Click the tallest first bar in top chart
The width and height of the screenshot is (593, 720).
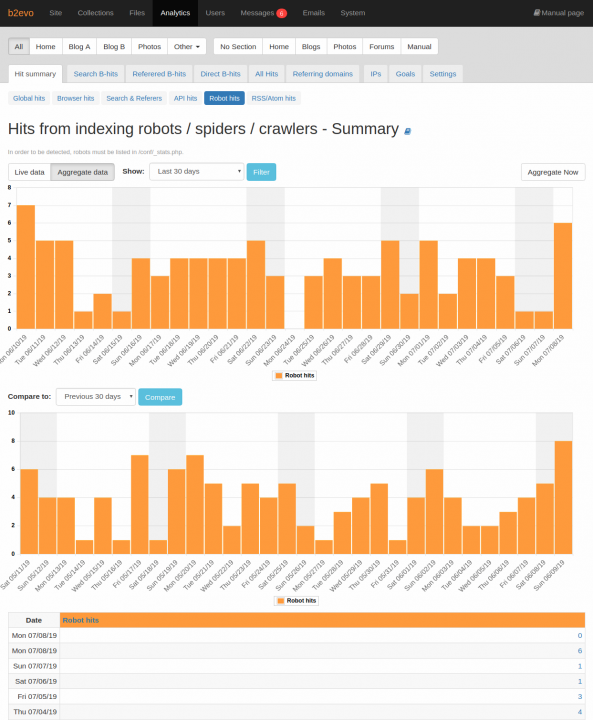pos(26,267)
